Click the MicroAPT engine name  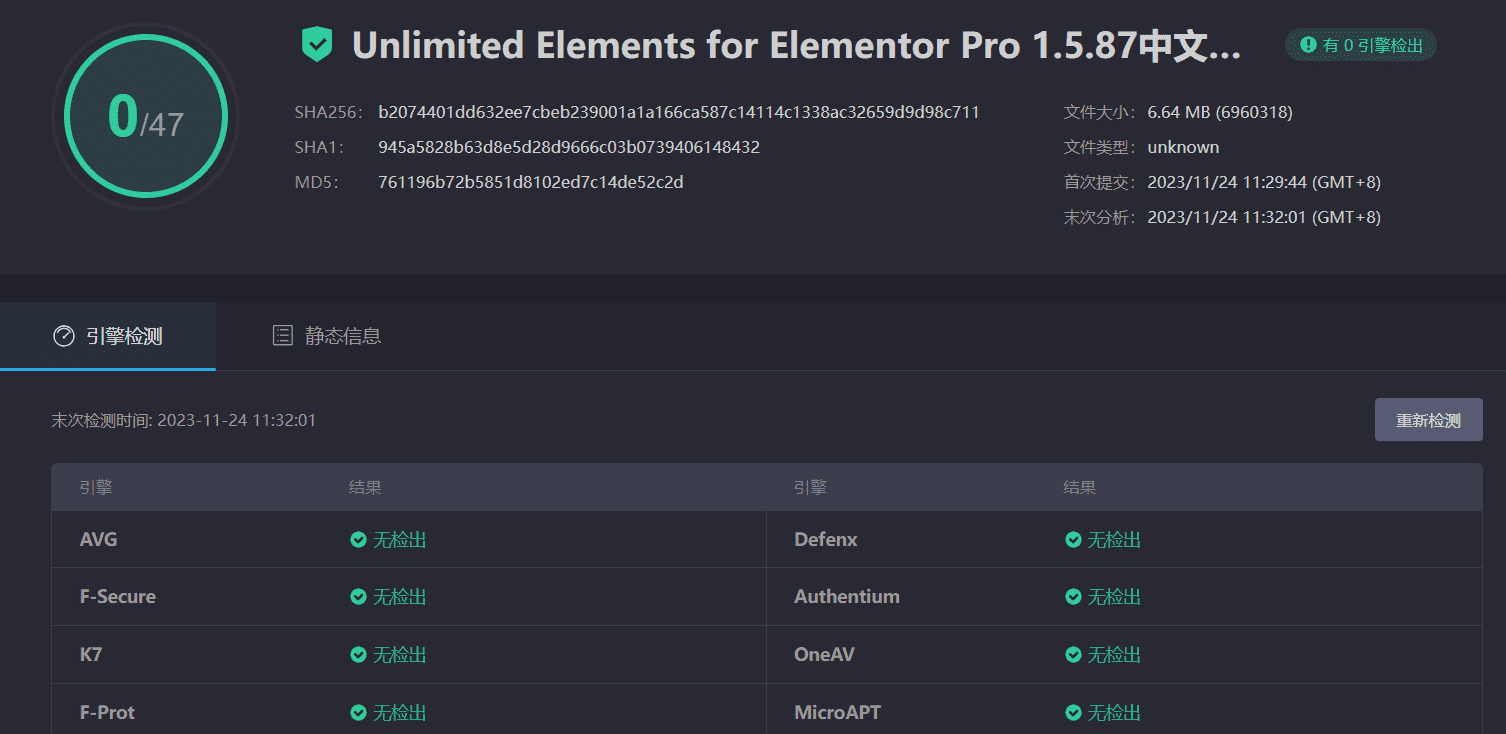(837, 713)
